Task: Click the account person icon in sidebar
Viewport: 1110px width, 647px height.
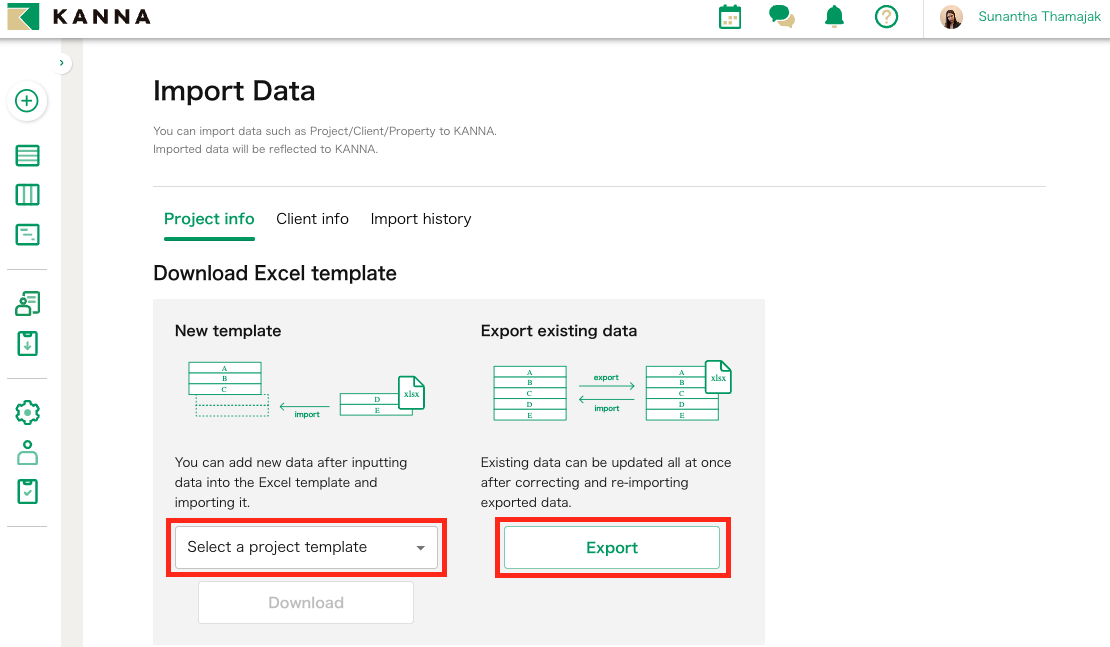Action: (27, 452)
